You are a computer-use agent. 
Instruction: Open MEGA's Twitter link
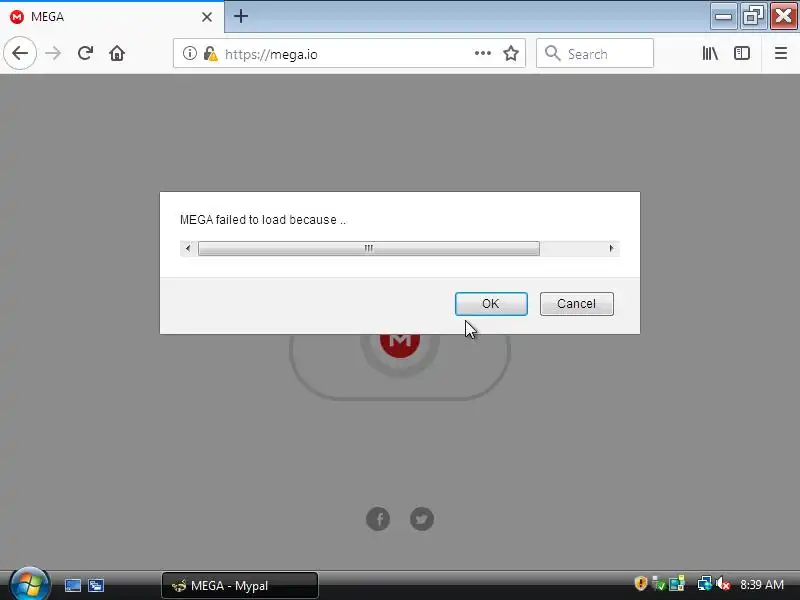(422, 519)
